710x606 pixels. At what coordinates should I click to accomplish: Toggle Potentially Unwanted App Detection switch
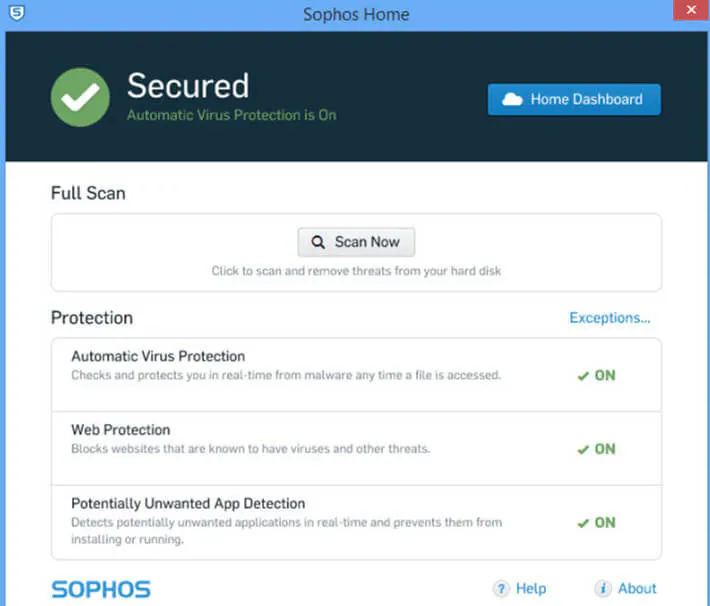click(596, 522)
